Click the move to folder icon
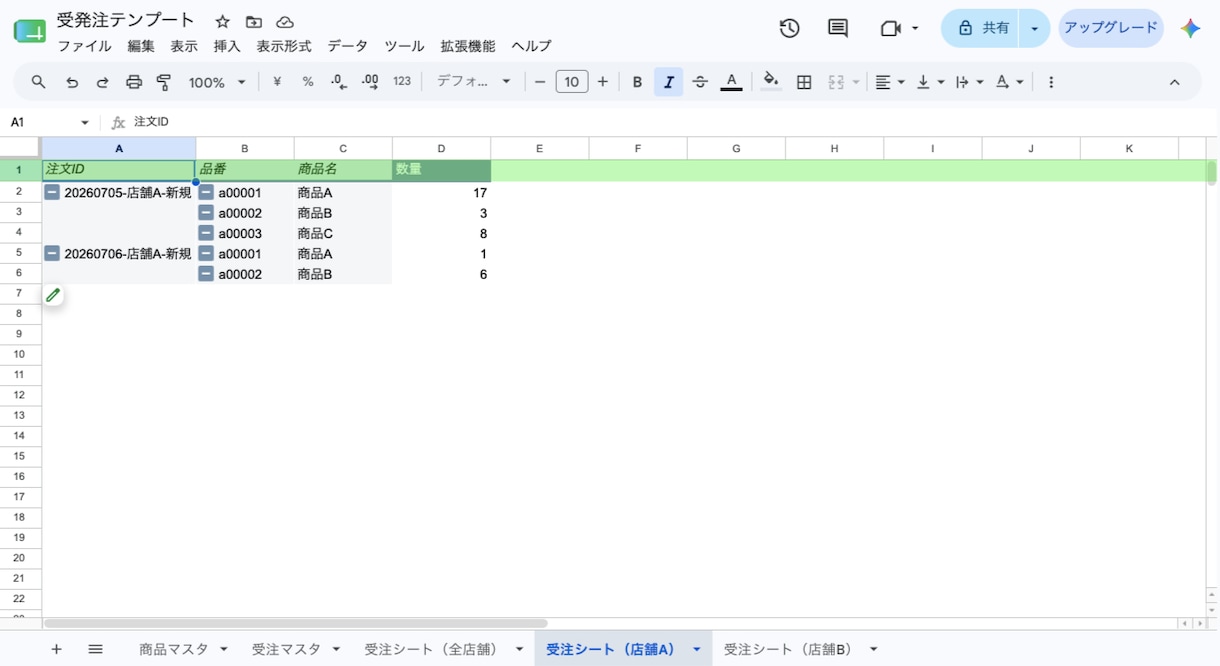This screenshot has height=666, width=1220. tap(254, 21)
